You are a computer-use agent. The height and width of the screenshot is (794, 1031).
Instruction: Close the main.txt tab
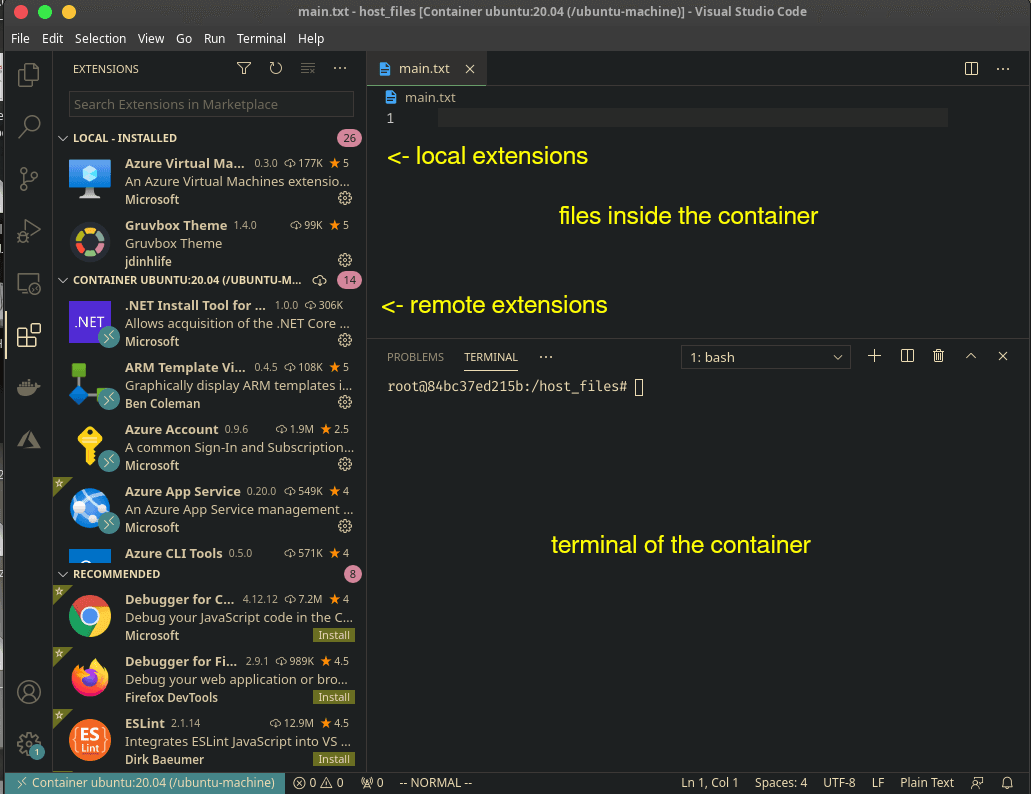470,69
